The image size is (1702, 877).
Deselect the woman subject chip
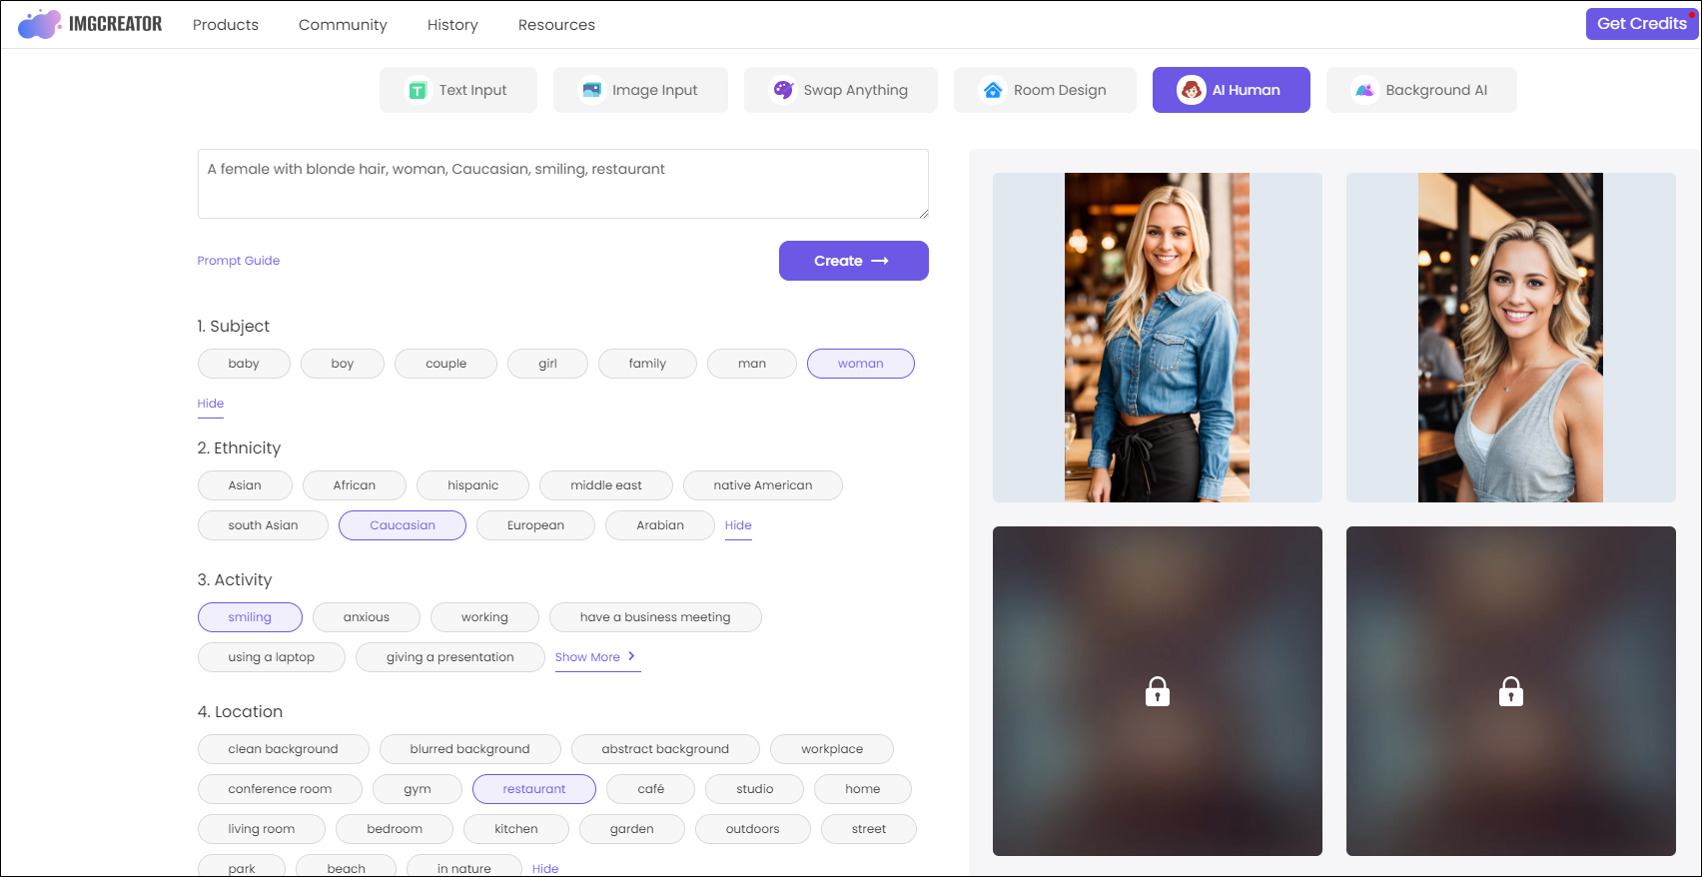(861, 364)
